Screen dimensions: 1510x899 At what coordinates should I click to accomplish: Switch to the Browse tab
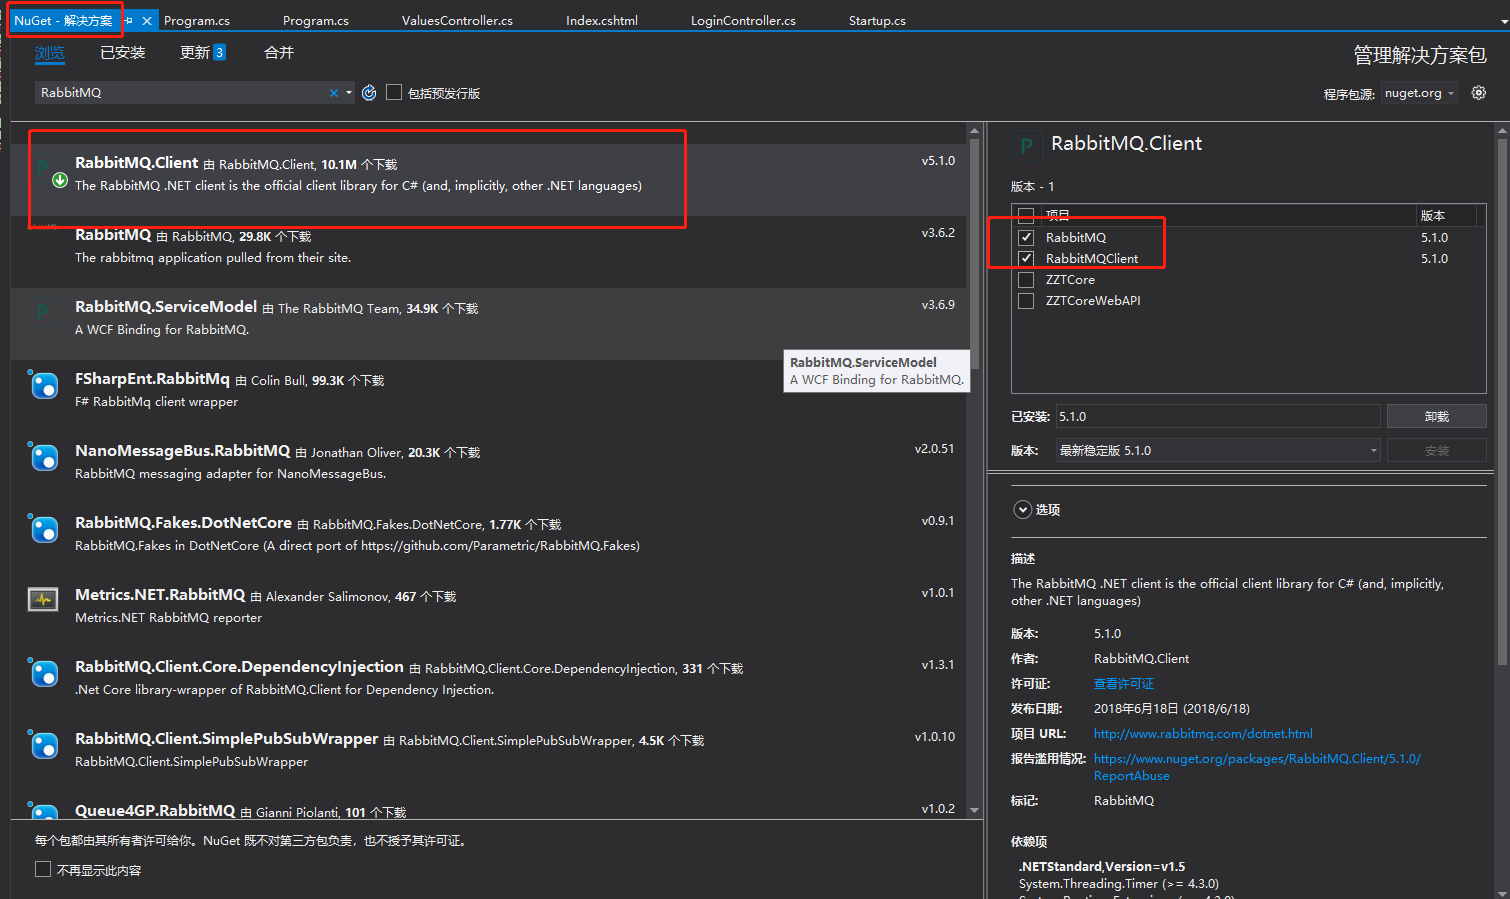click(x=49, y=52)
